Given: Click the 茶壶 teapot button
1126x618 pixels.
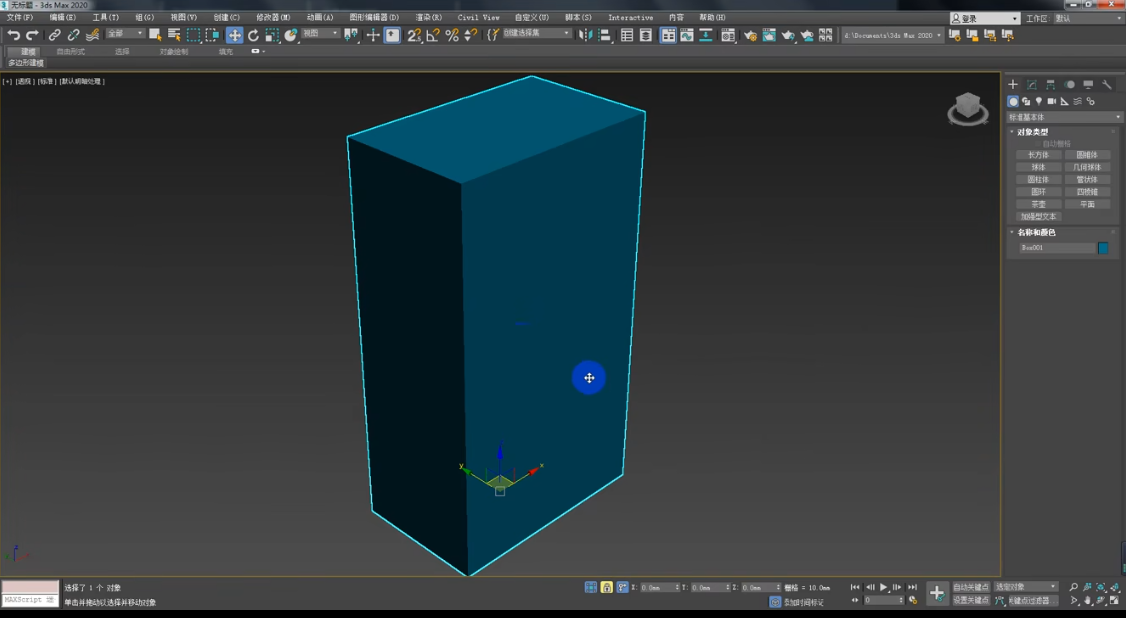Looking at the screenshot, I should pos(1038,204).
